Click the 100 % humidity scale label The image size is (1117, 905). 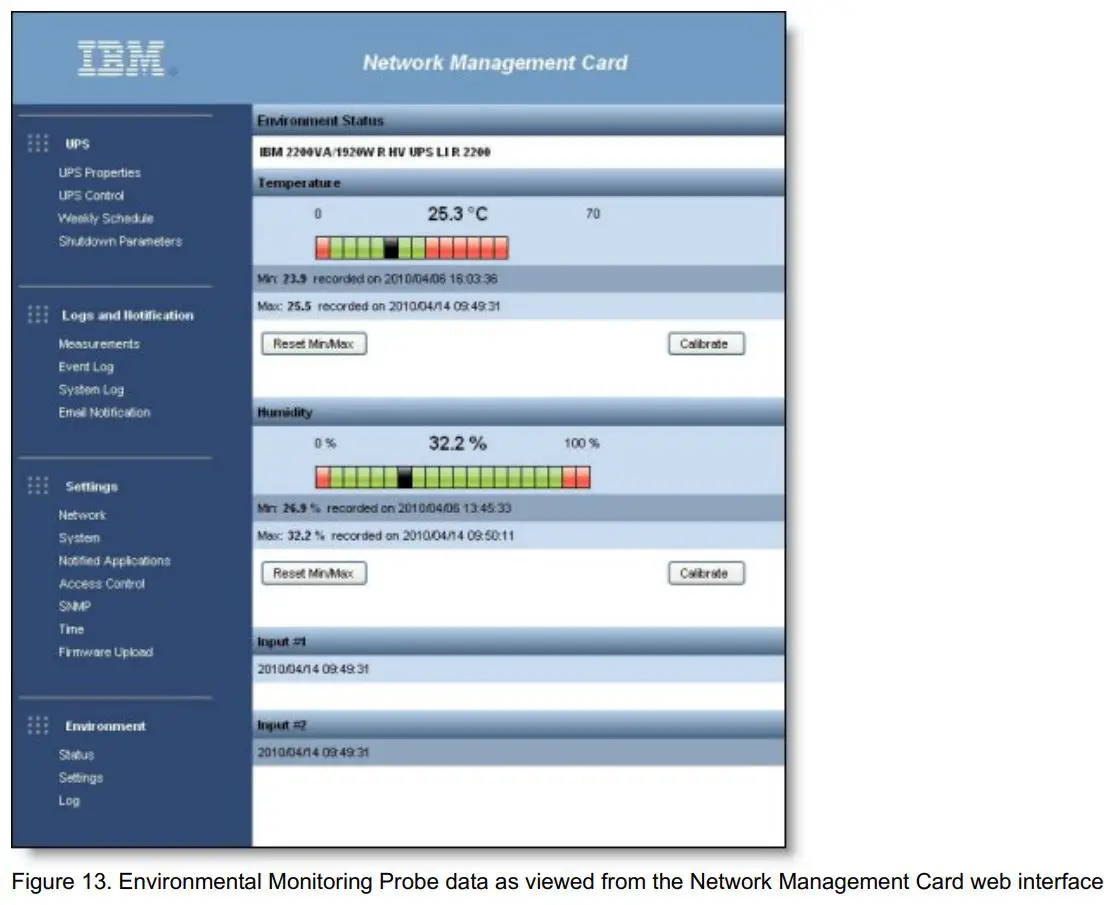(x=581, y=443)
